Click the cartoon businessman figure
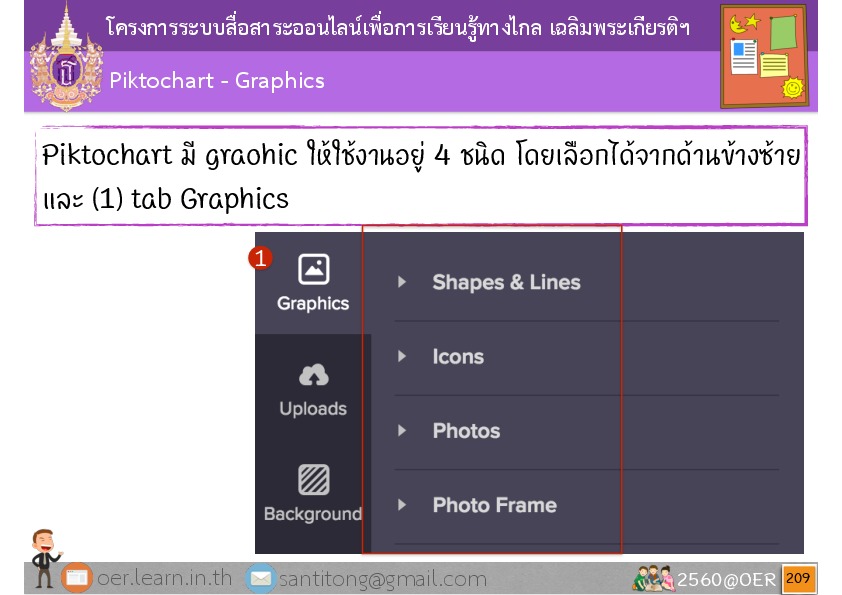Screen dimensions: 842x595 coord(45,558)
